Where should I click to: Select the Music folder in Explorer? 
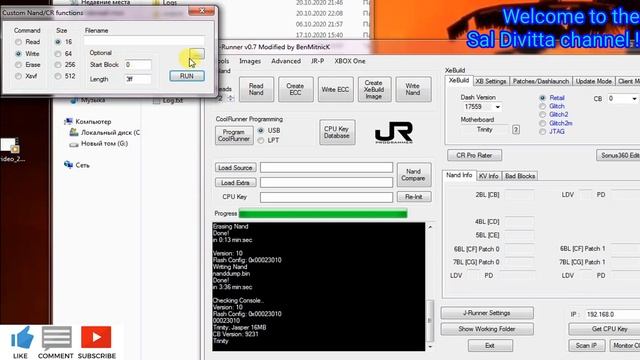[87, 100]
